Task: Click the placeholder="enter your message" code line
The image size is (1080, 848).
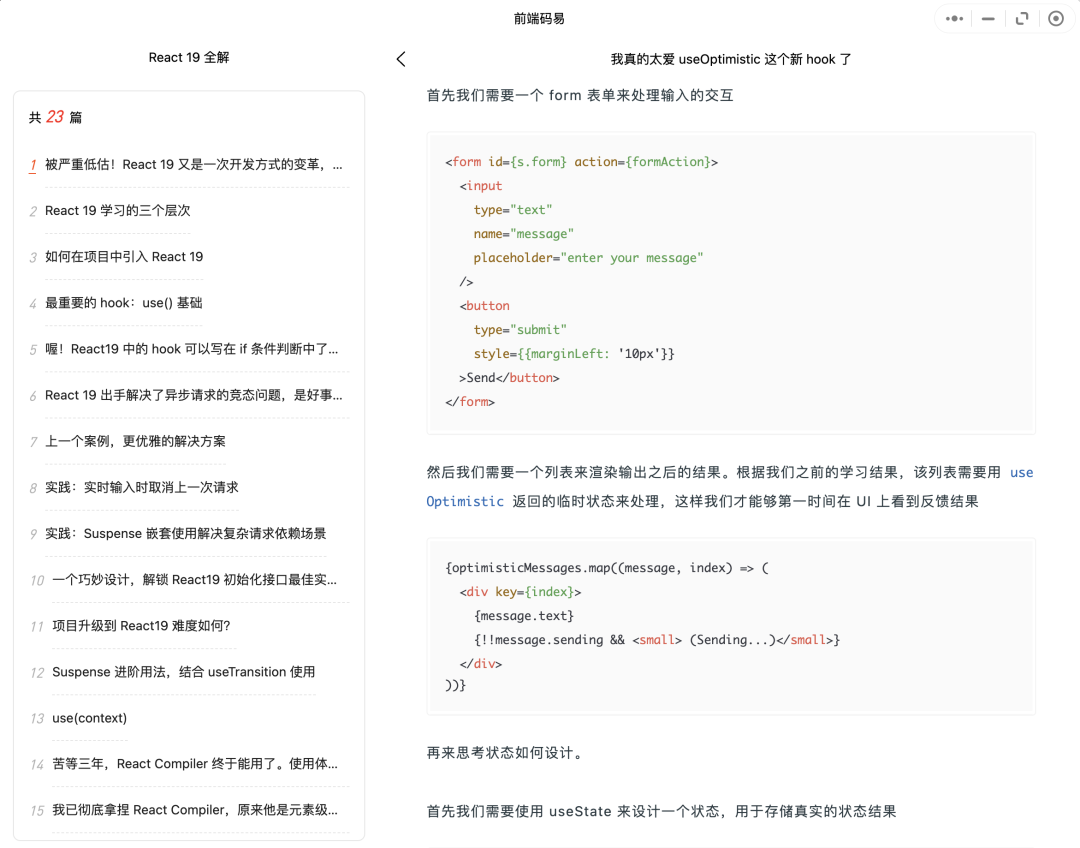Action: tap(588, 258)
